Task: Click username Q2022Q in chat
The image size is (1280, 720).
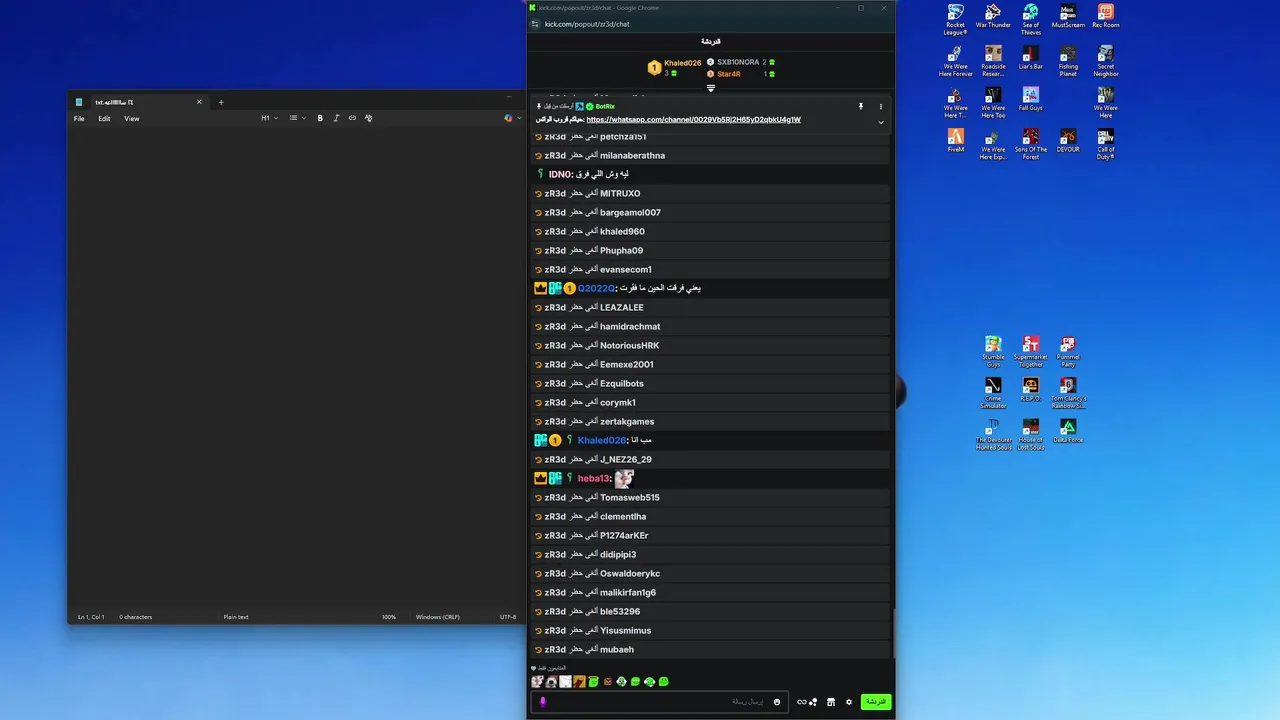Action: tap(596, 288)
